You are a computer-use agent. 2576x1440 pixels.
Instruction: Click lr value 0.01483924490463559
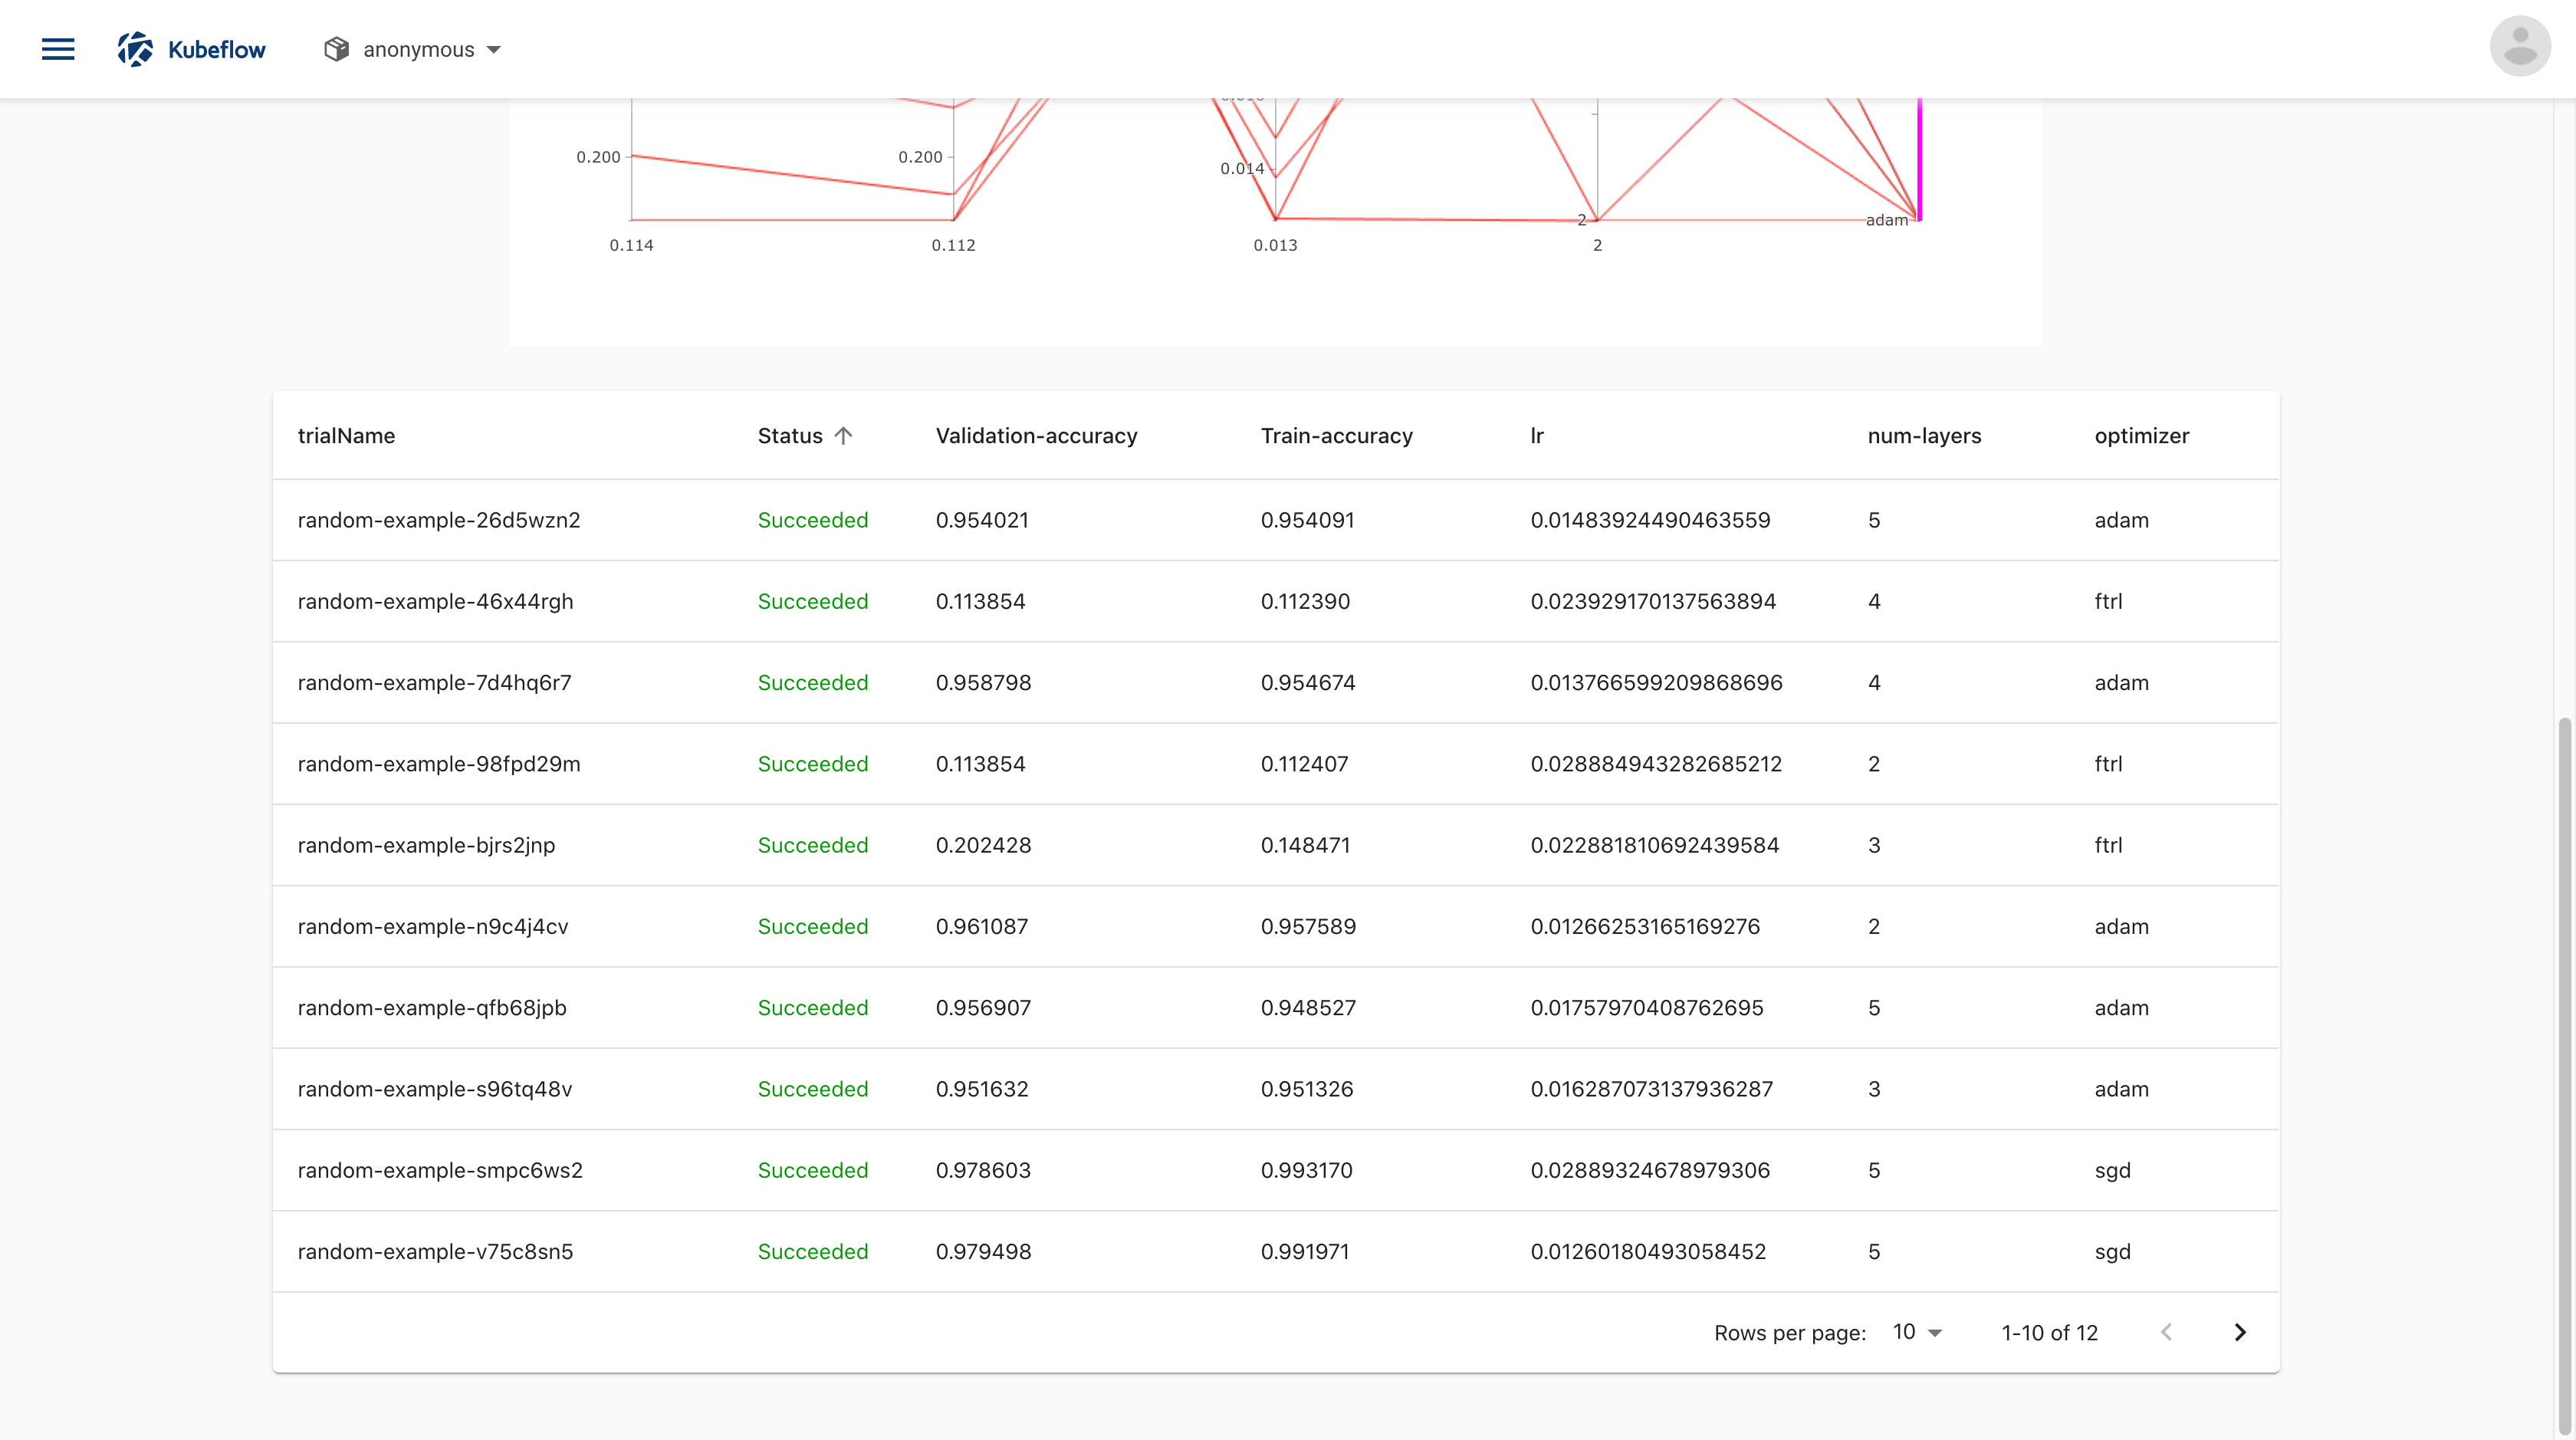(x=1650, y=520)
